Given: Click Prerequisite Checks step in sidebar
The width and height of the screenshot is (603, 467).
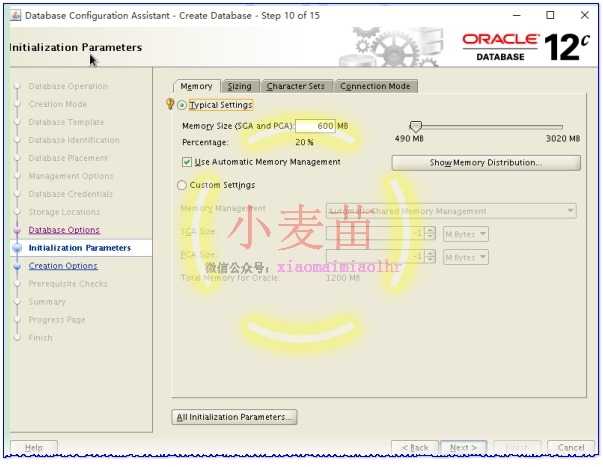Looking at the screenshot, I should 68,284.
